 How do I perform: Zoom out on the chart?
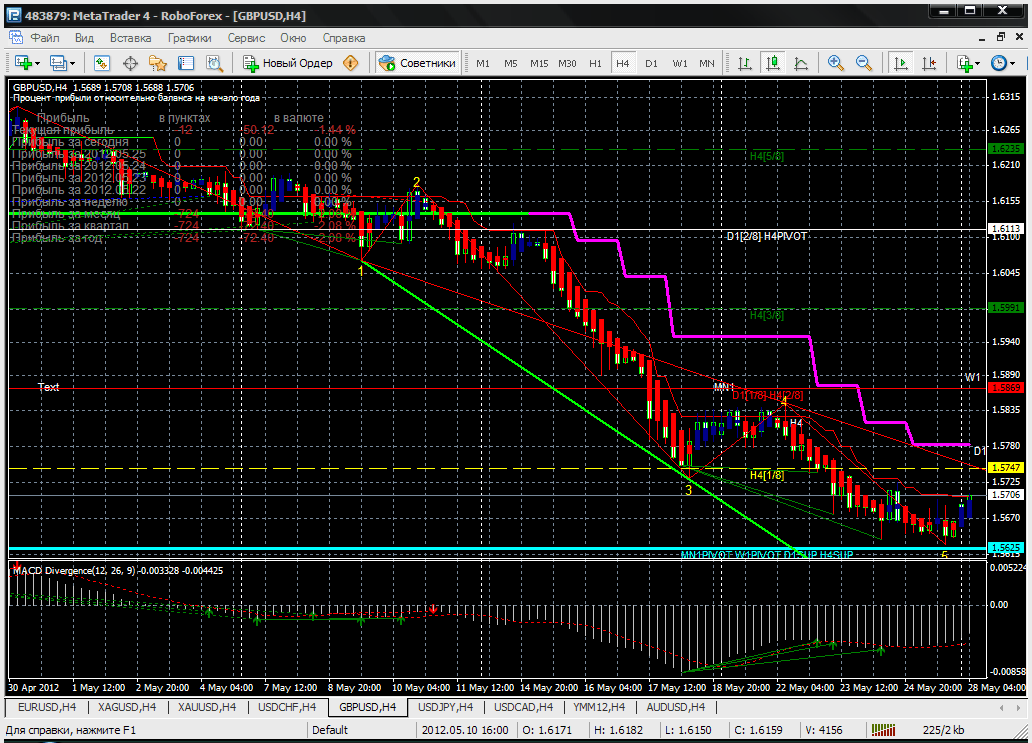(863, 63)
